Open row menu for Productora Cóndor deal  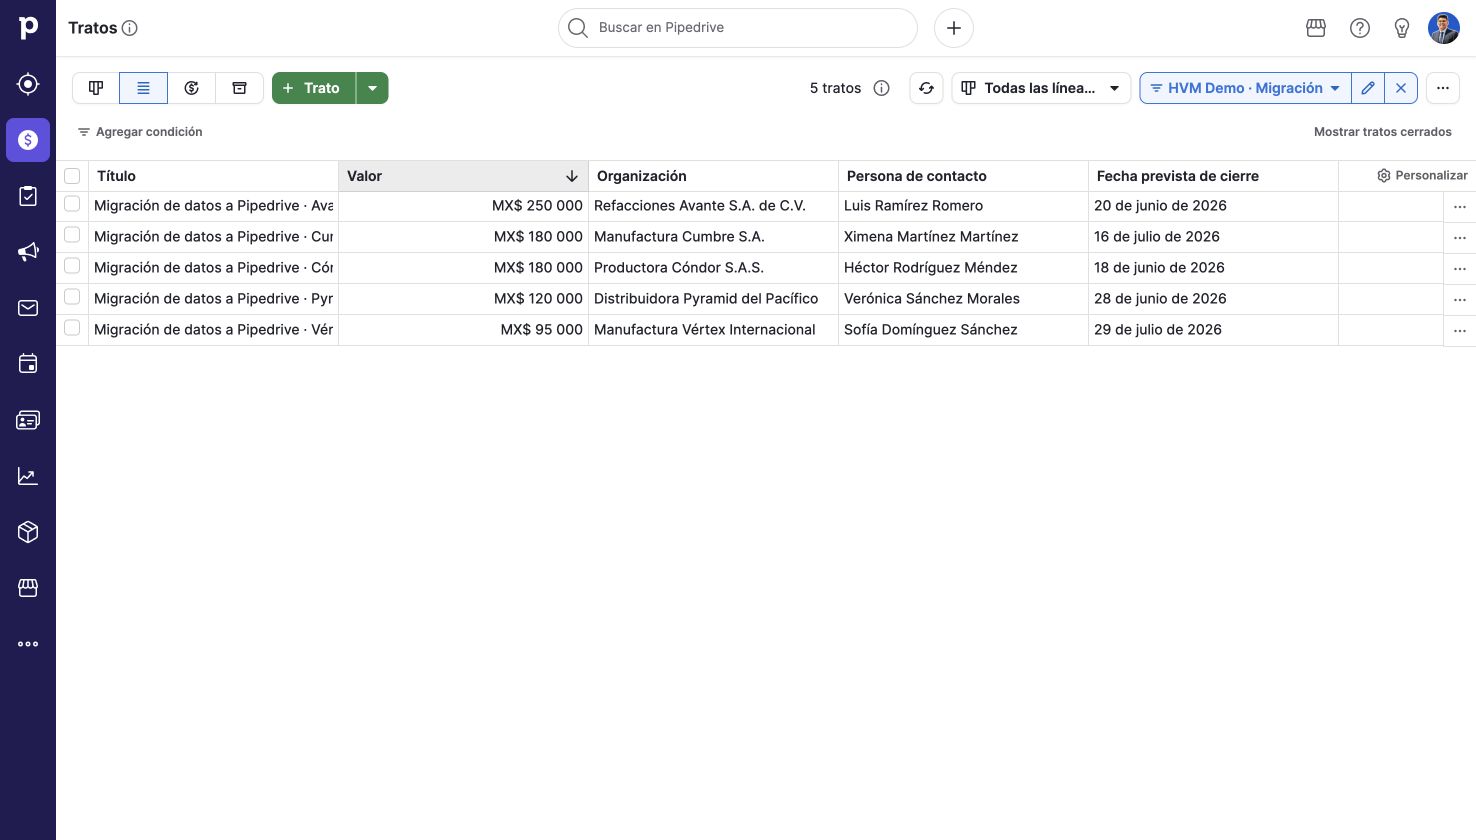[x=1460, y=269]
